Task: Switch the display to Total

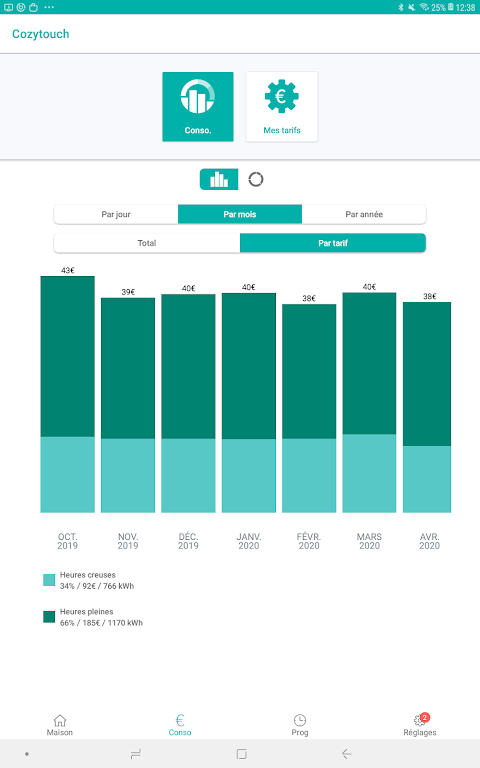Action: [x=147, y=243]
